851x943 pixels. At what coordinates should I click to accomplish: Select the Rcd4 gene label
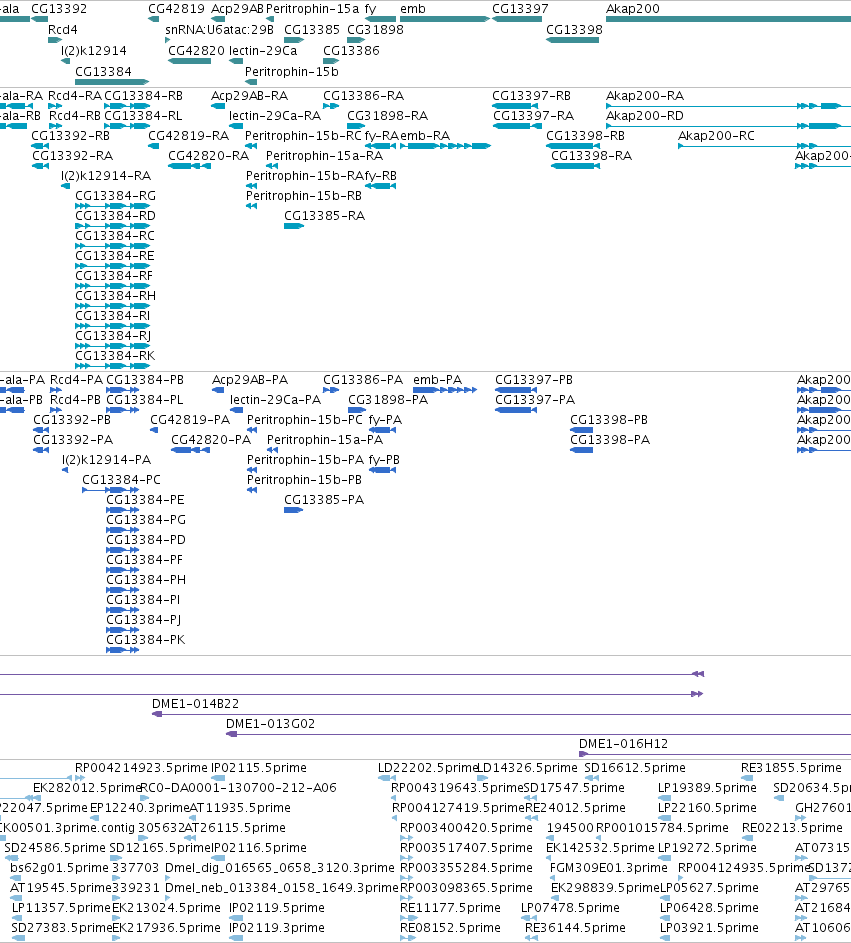[x=63, y=29]
